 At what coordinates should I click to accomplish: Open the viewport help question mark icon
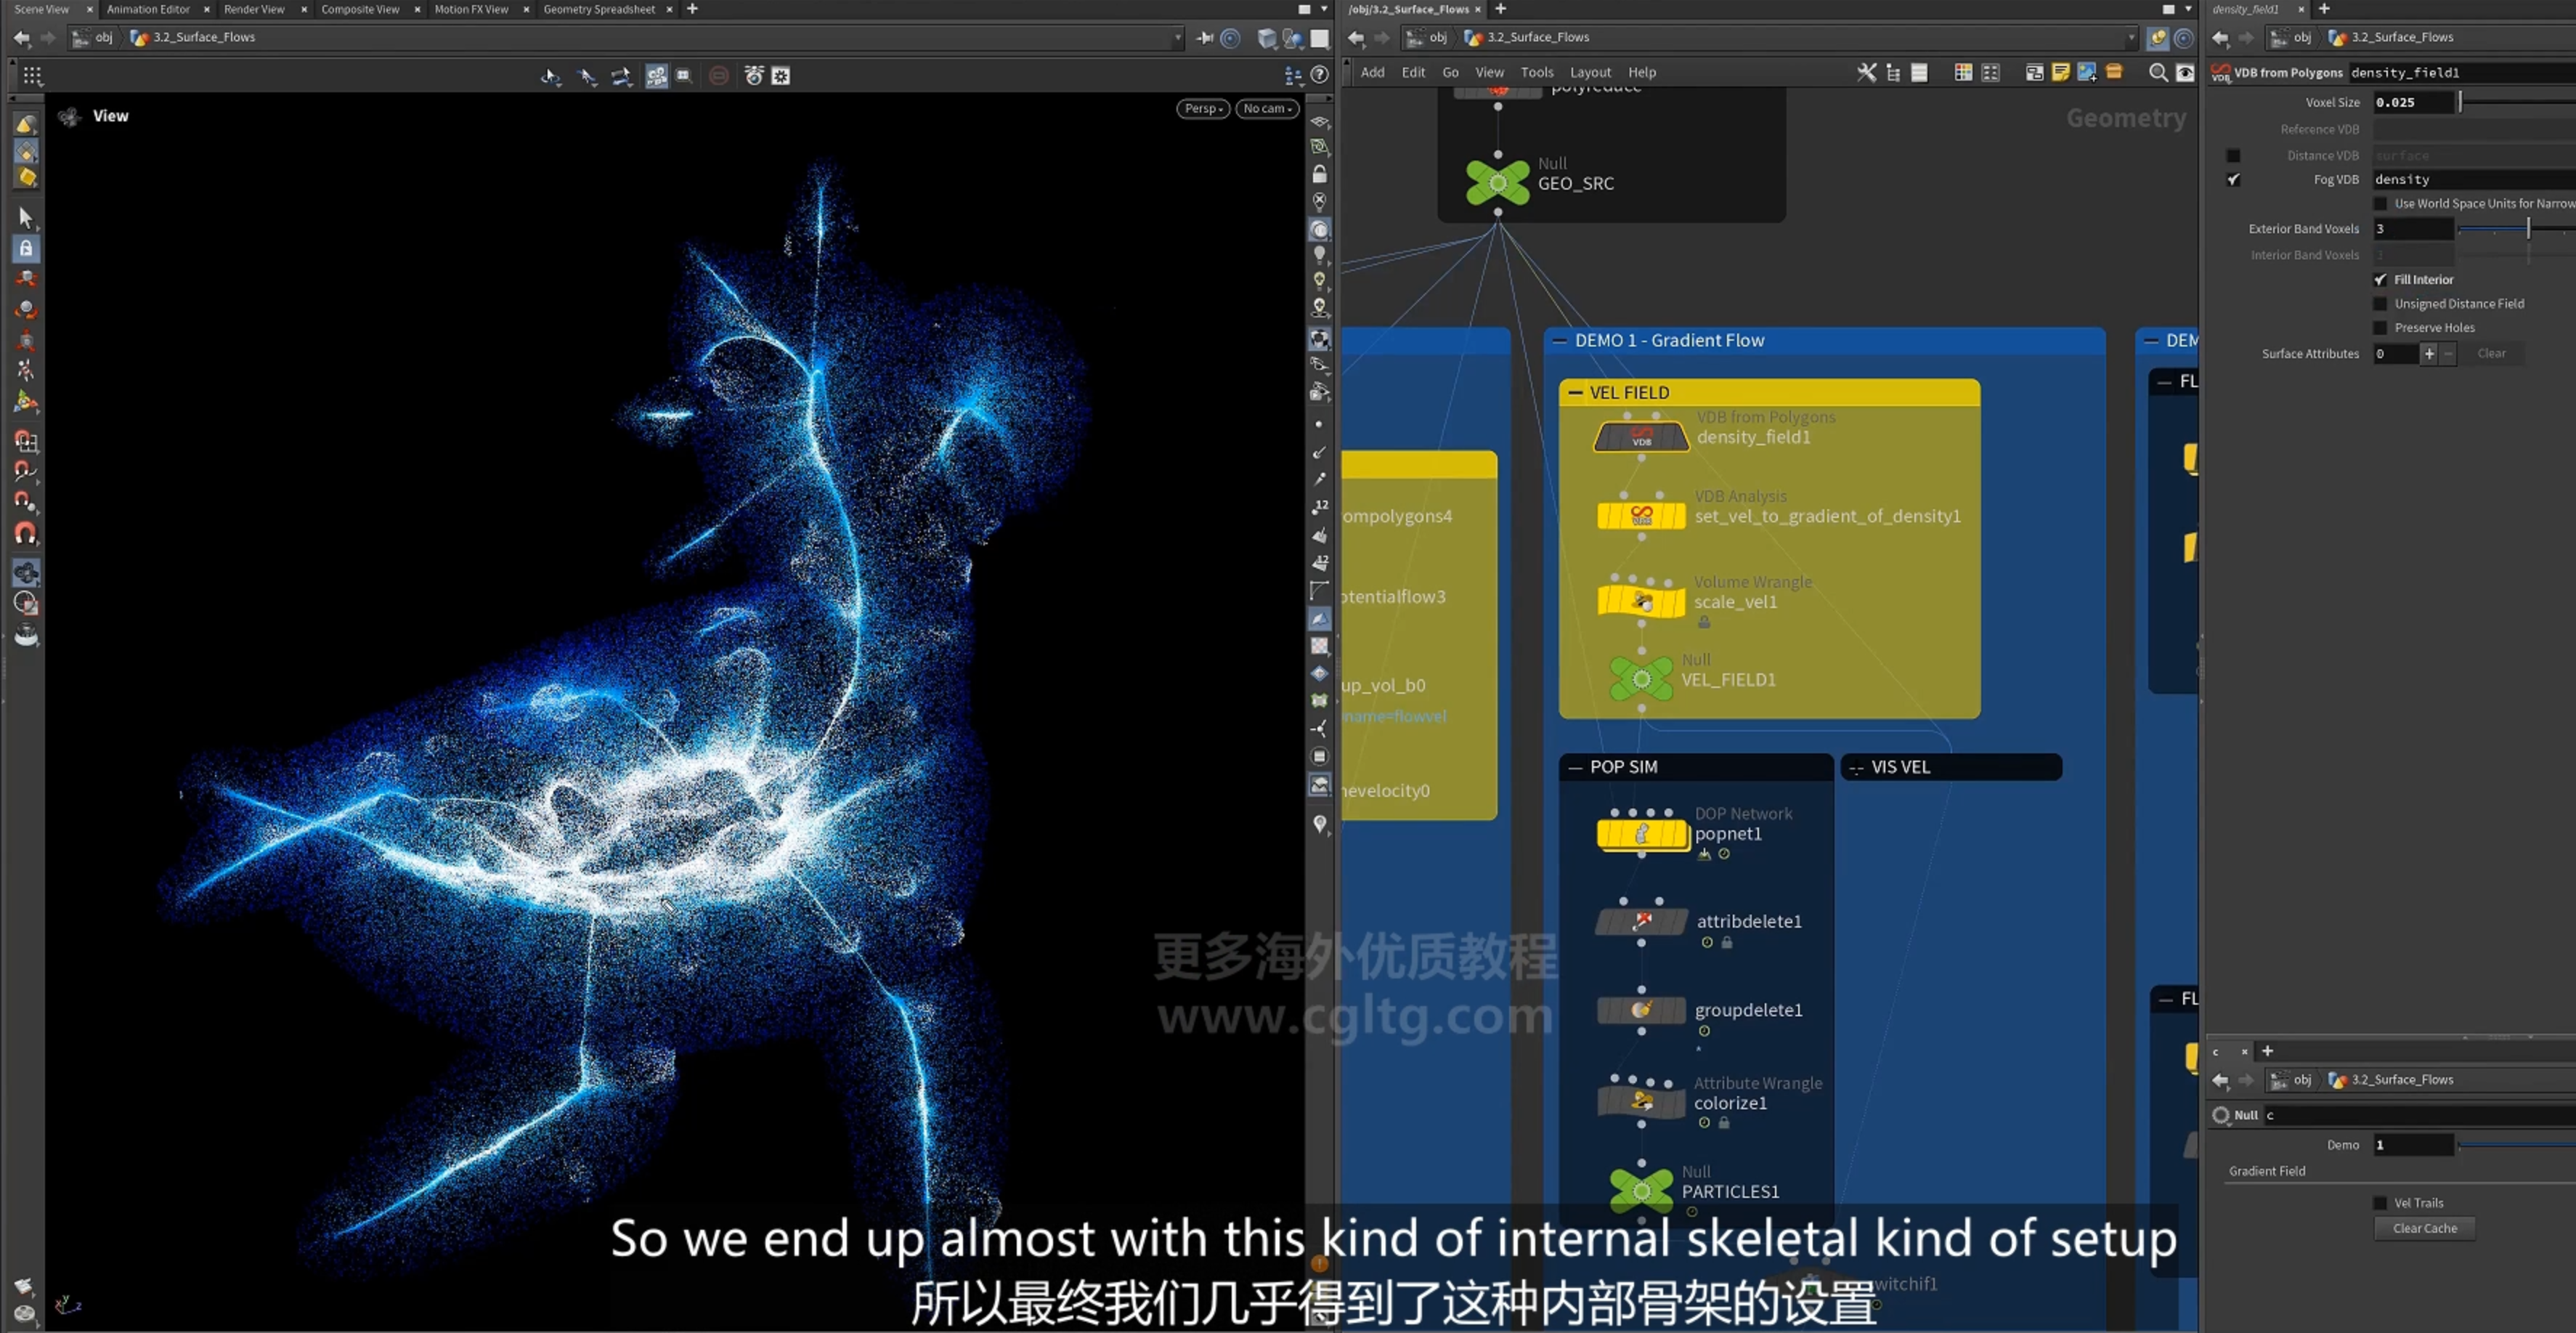1320,75
